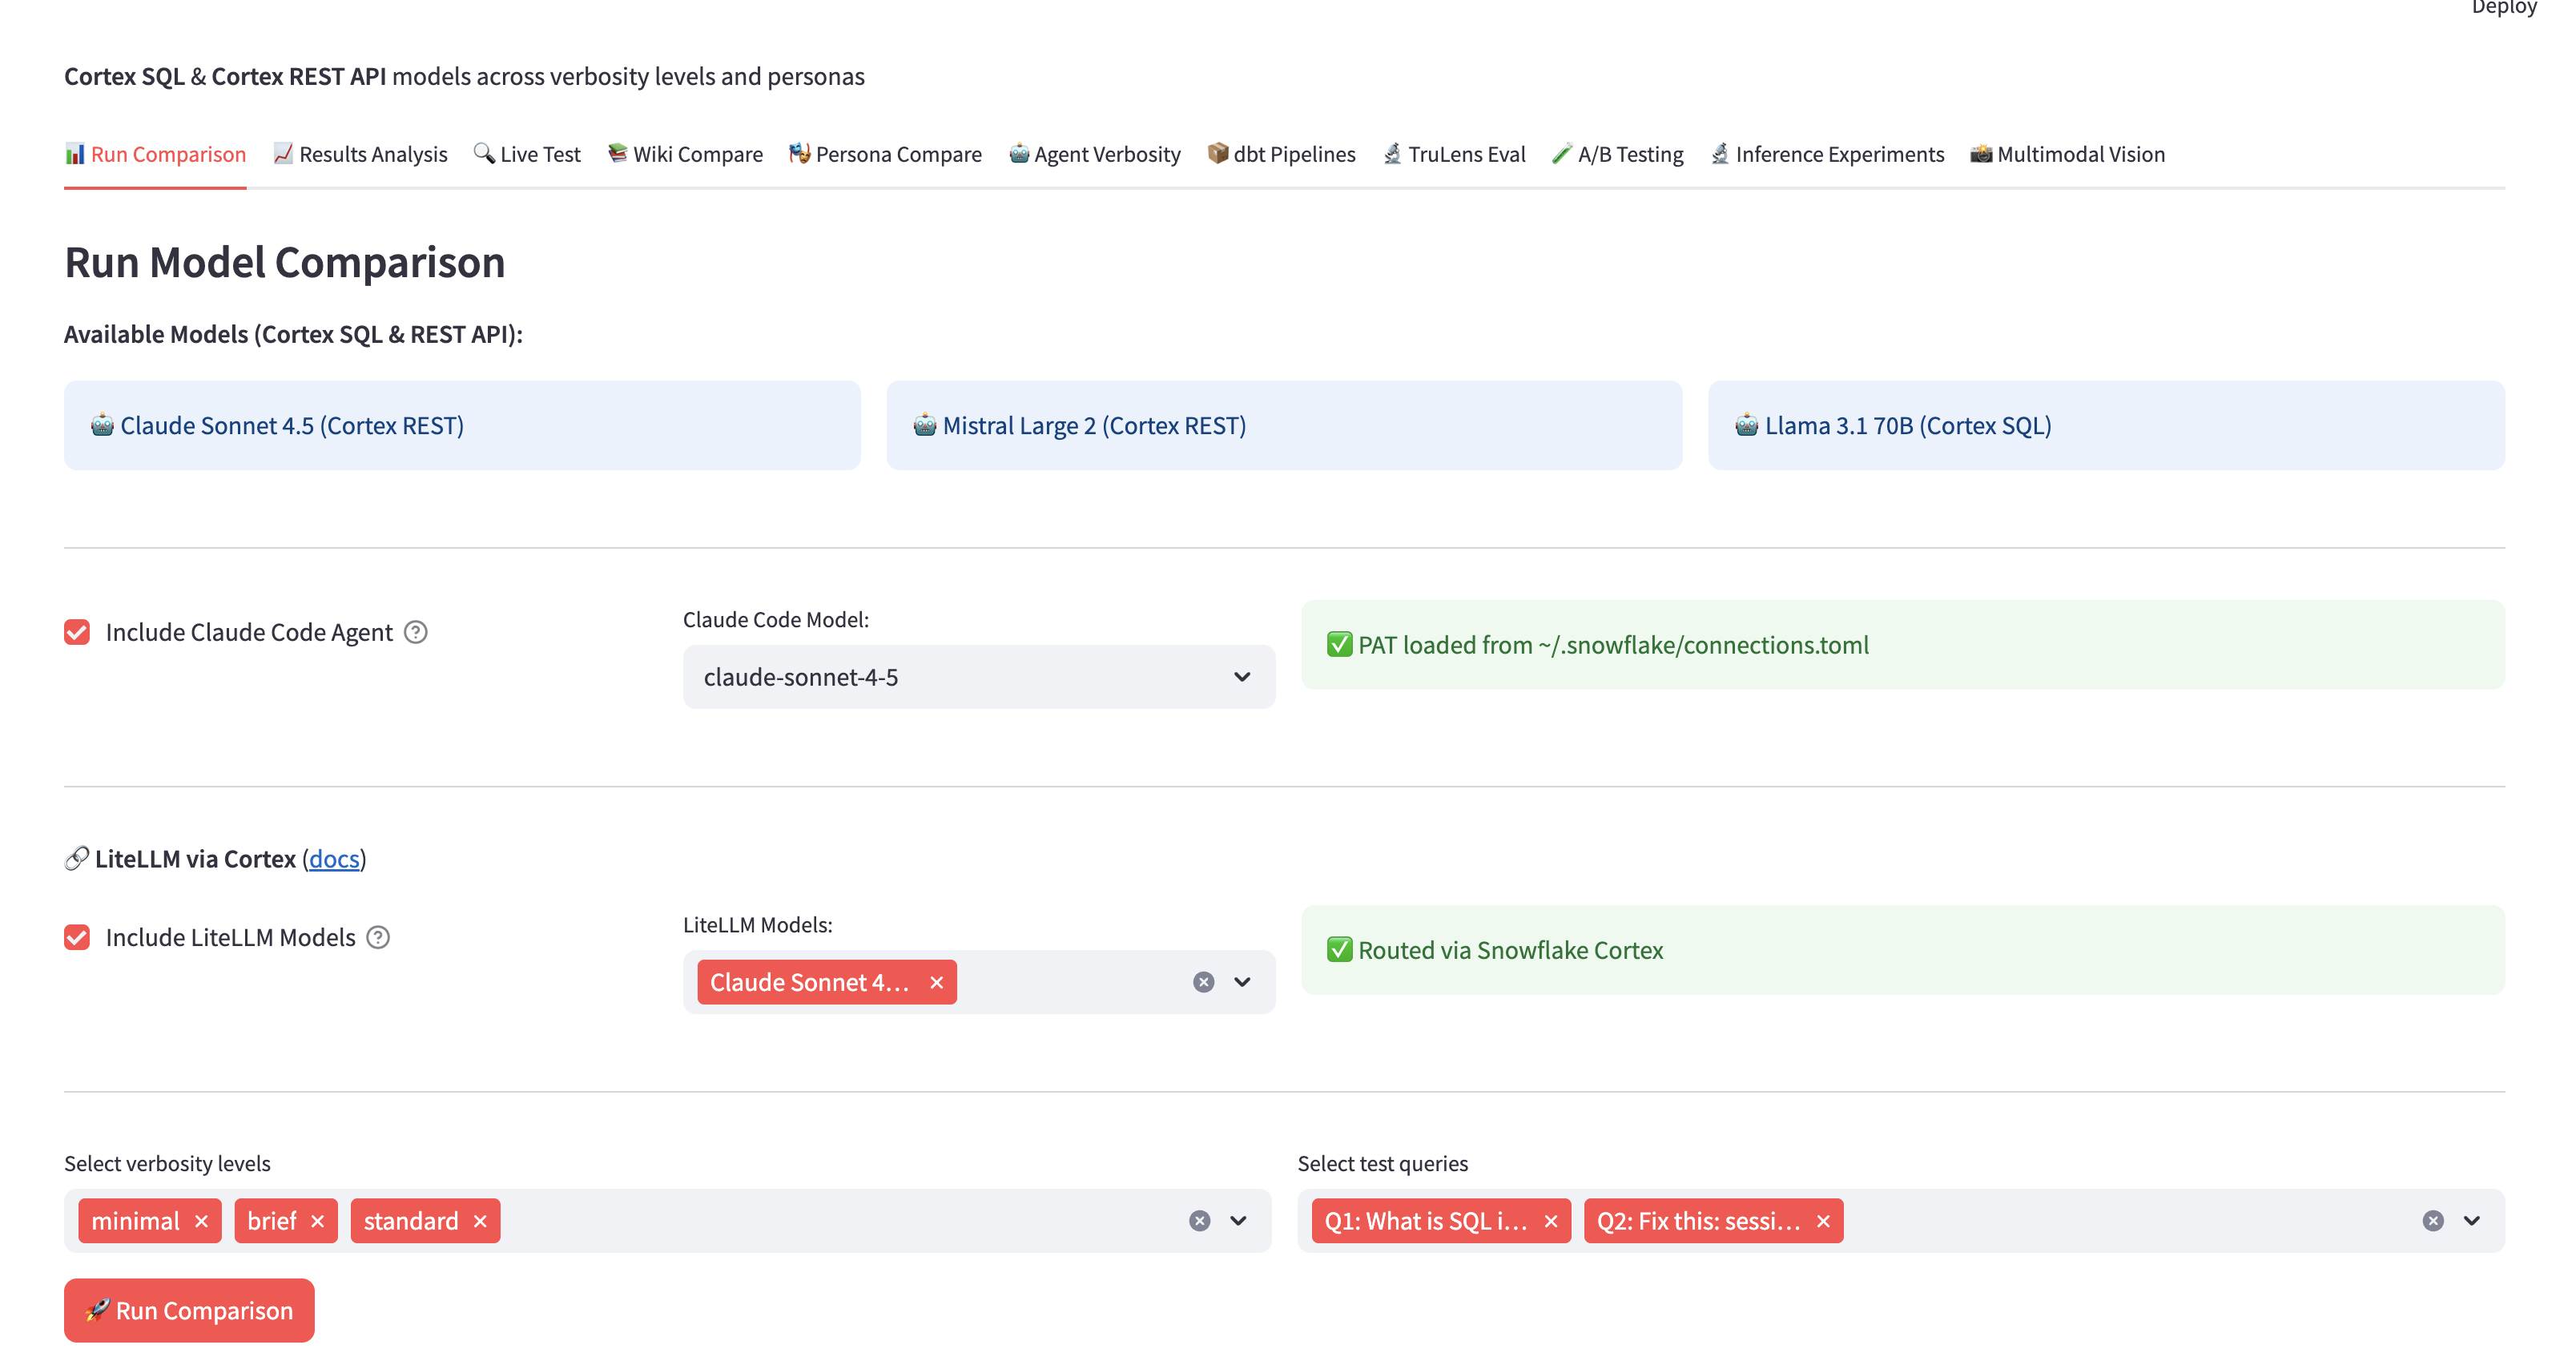
Task: Remove the brief verbosity tag
Action: point(318,1221)
